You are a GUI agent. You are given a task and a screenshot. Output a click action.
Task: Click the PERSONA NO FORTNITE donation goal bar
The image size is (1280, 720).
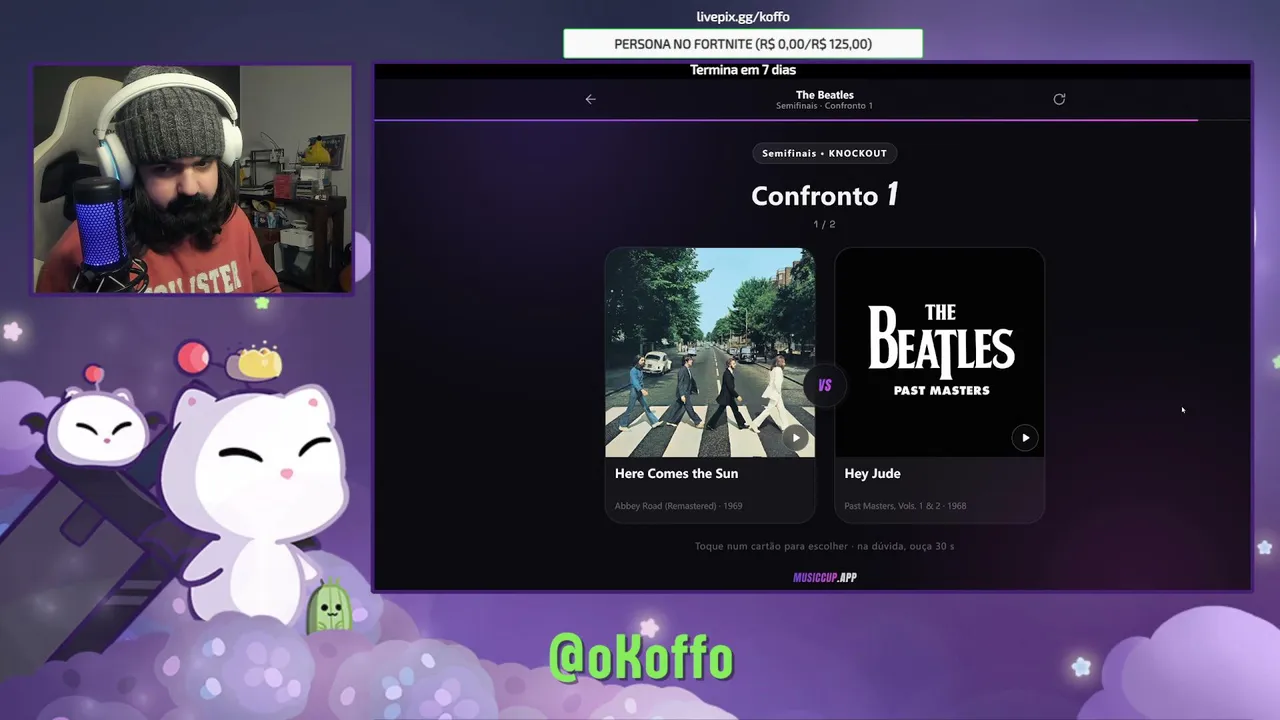point(743,44)
